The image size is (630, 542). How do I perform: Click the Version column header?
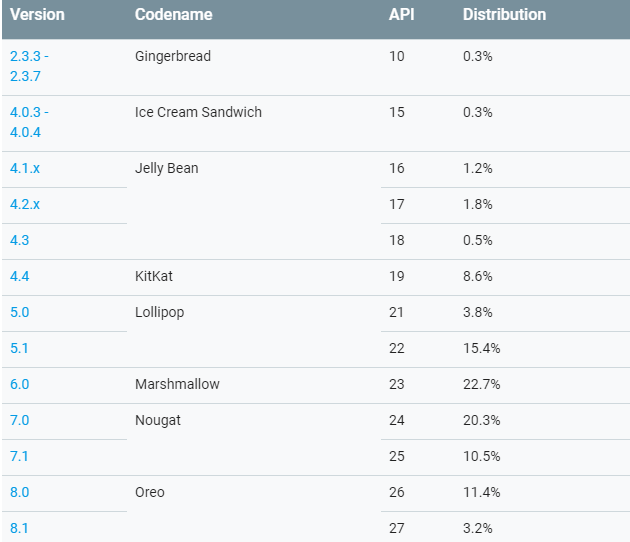[x=38, y=15]
